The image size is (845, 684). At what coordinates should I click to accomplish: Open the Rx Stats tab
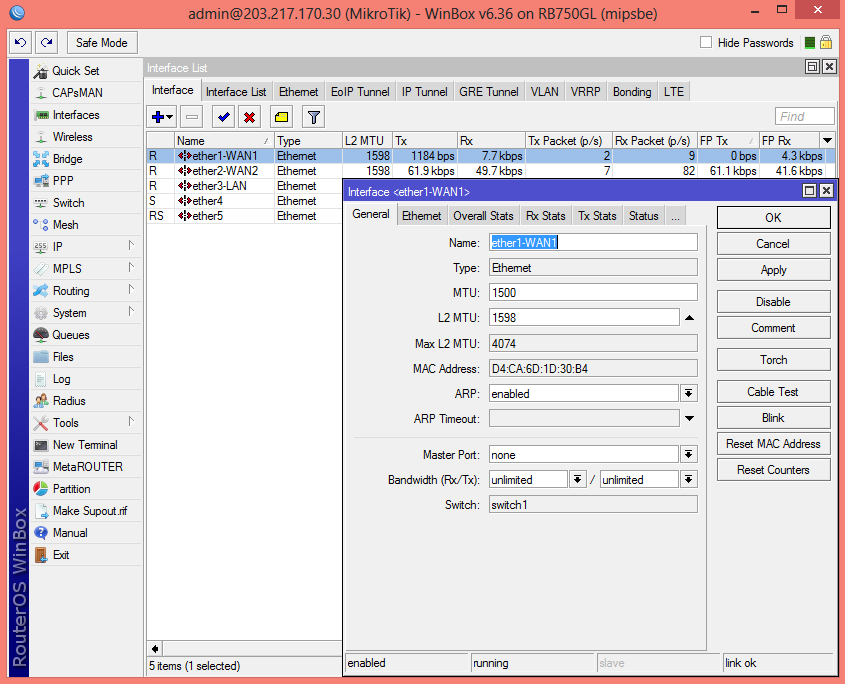pos(546,216)
